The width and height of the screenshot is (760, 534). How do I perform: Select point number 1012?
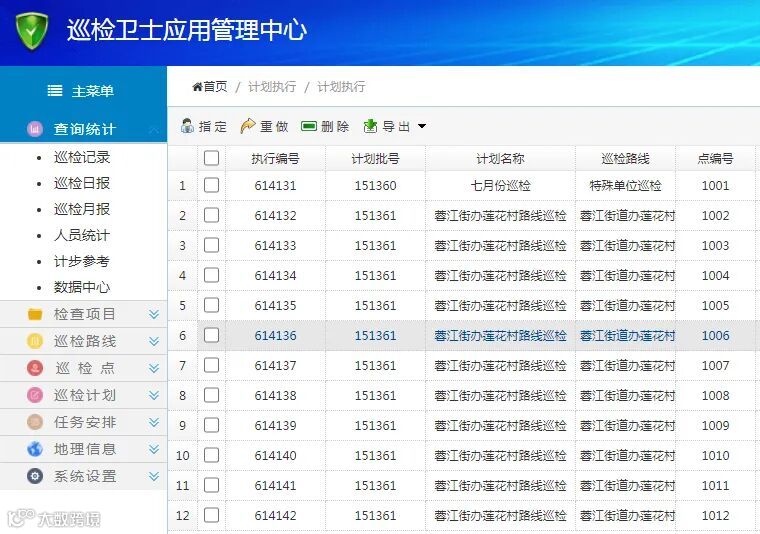point(715,516)
